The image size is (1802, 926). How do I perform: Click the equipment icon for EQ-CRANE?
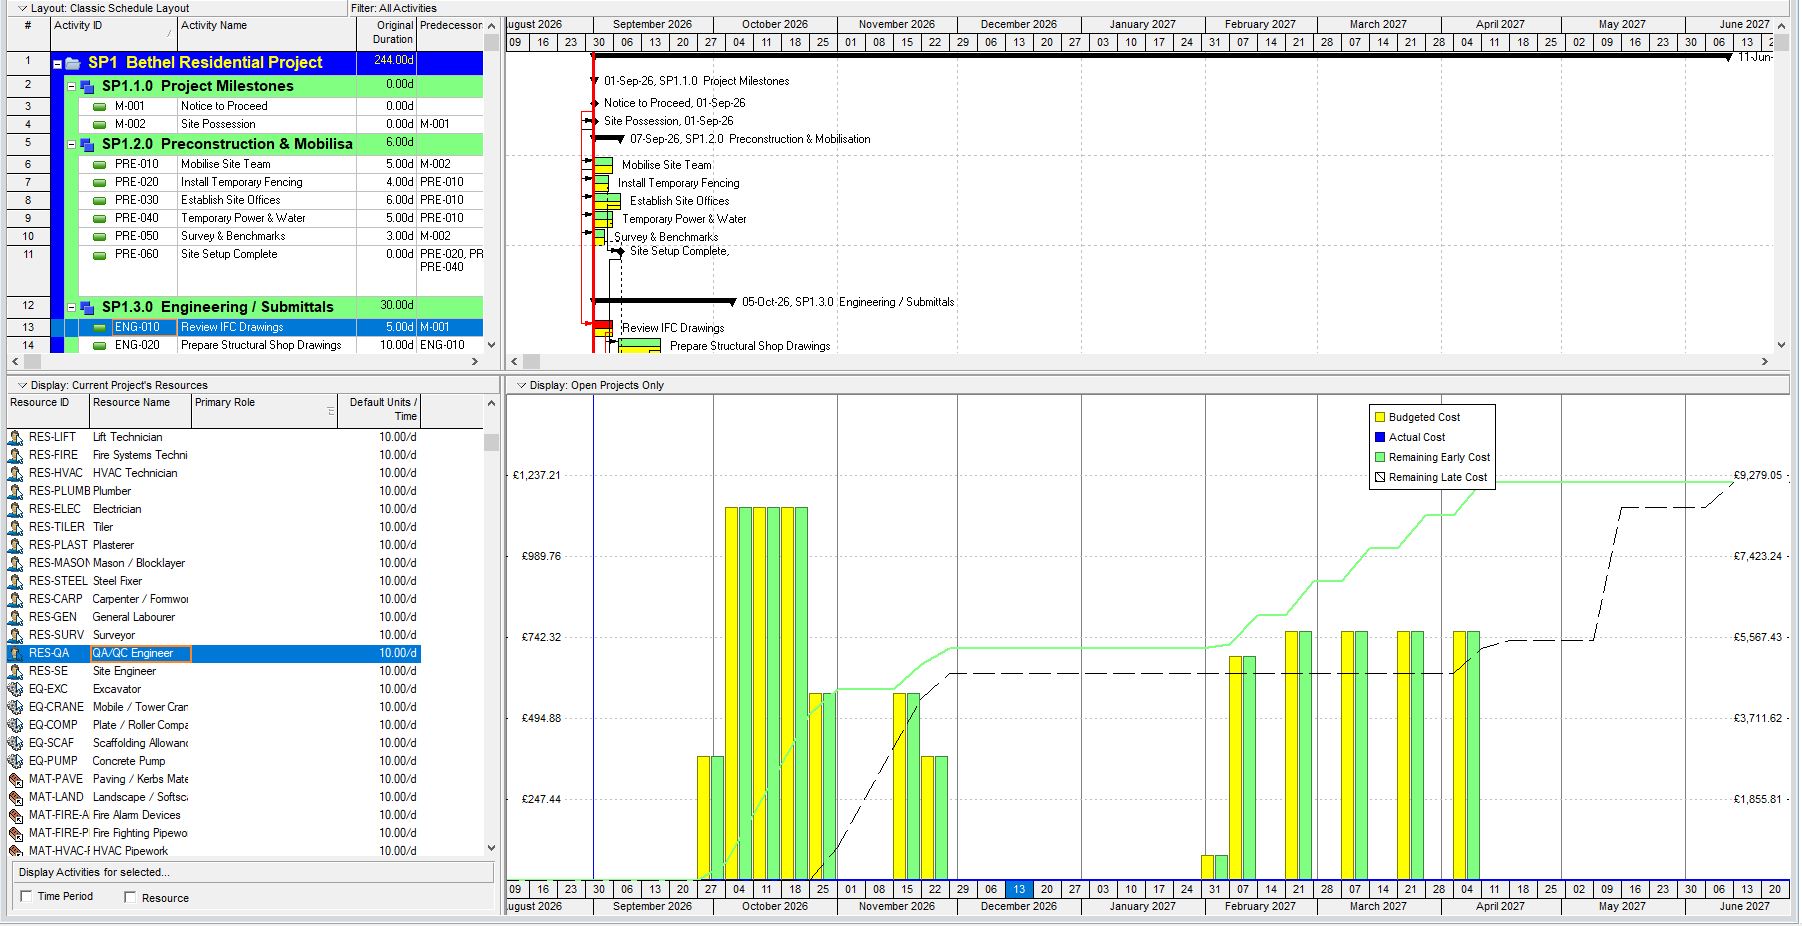point(15,707)
